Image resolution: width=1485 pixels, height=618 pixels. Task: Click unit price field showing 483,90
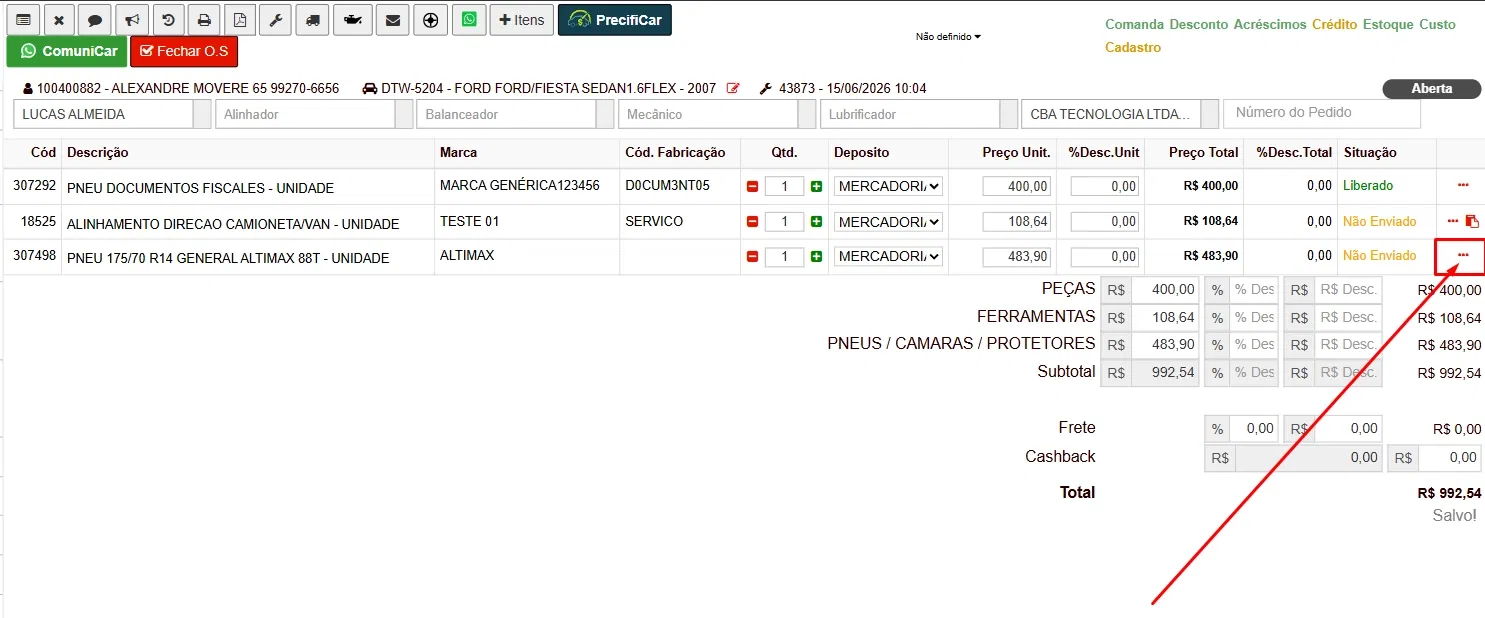click(1017, 257)
